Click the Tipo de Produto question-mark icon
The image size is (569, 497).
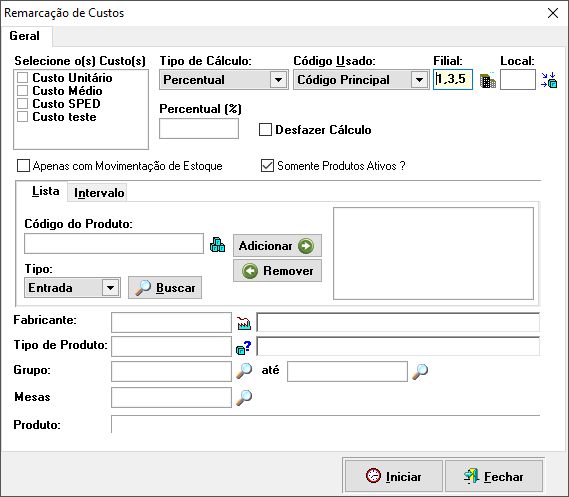pyautogui.click(x=243, y=348)
